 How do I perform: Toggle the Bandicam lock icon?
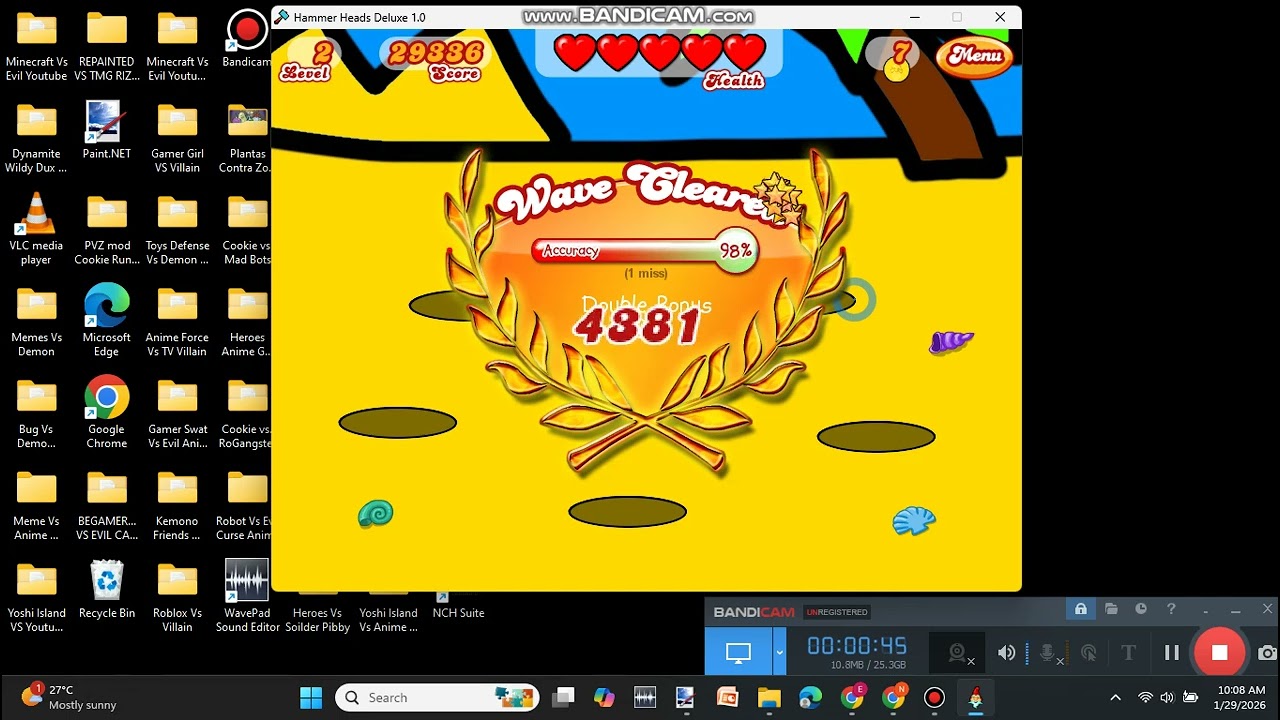1081,609
